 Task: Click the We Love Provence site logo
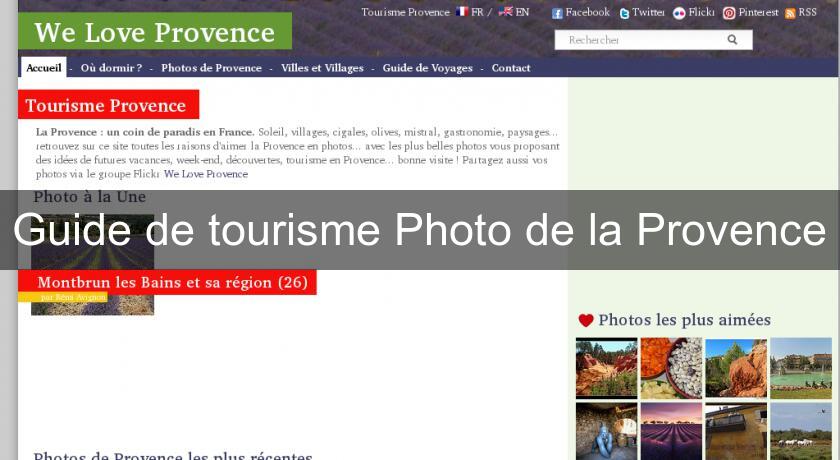click(155, 32)
